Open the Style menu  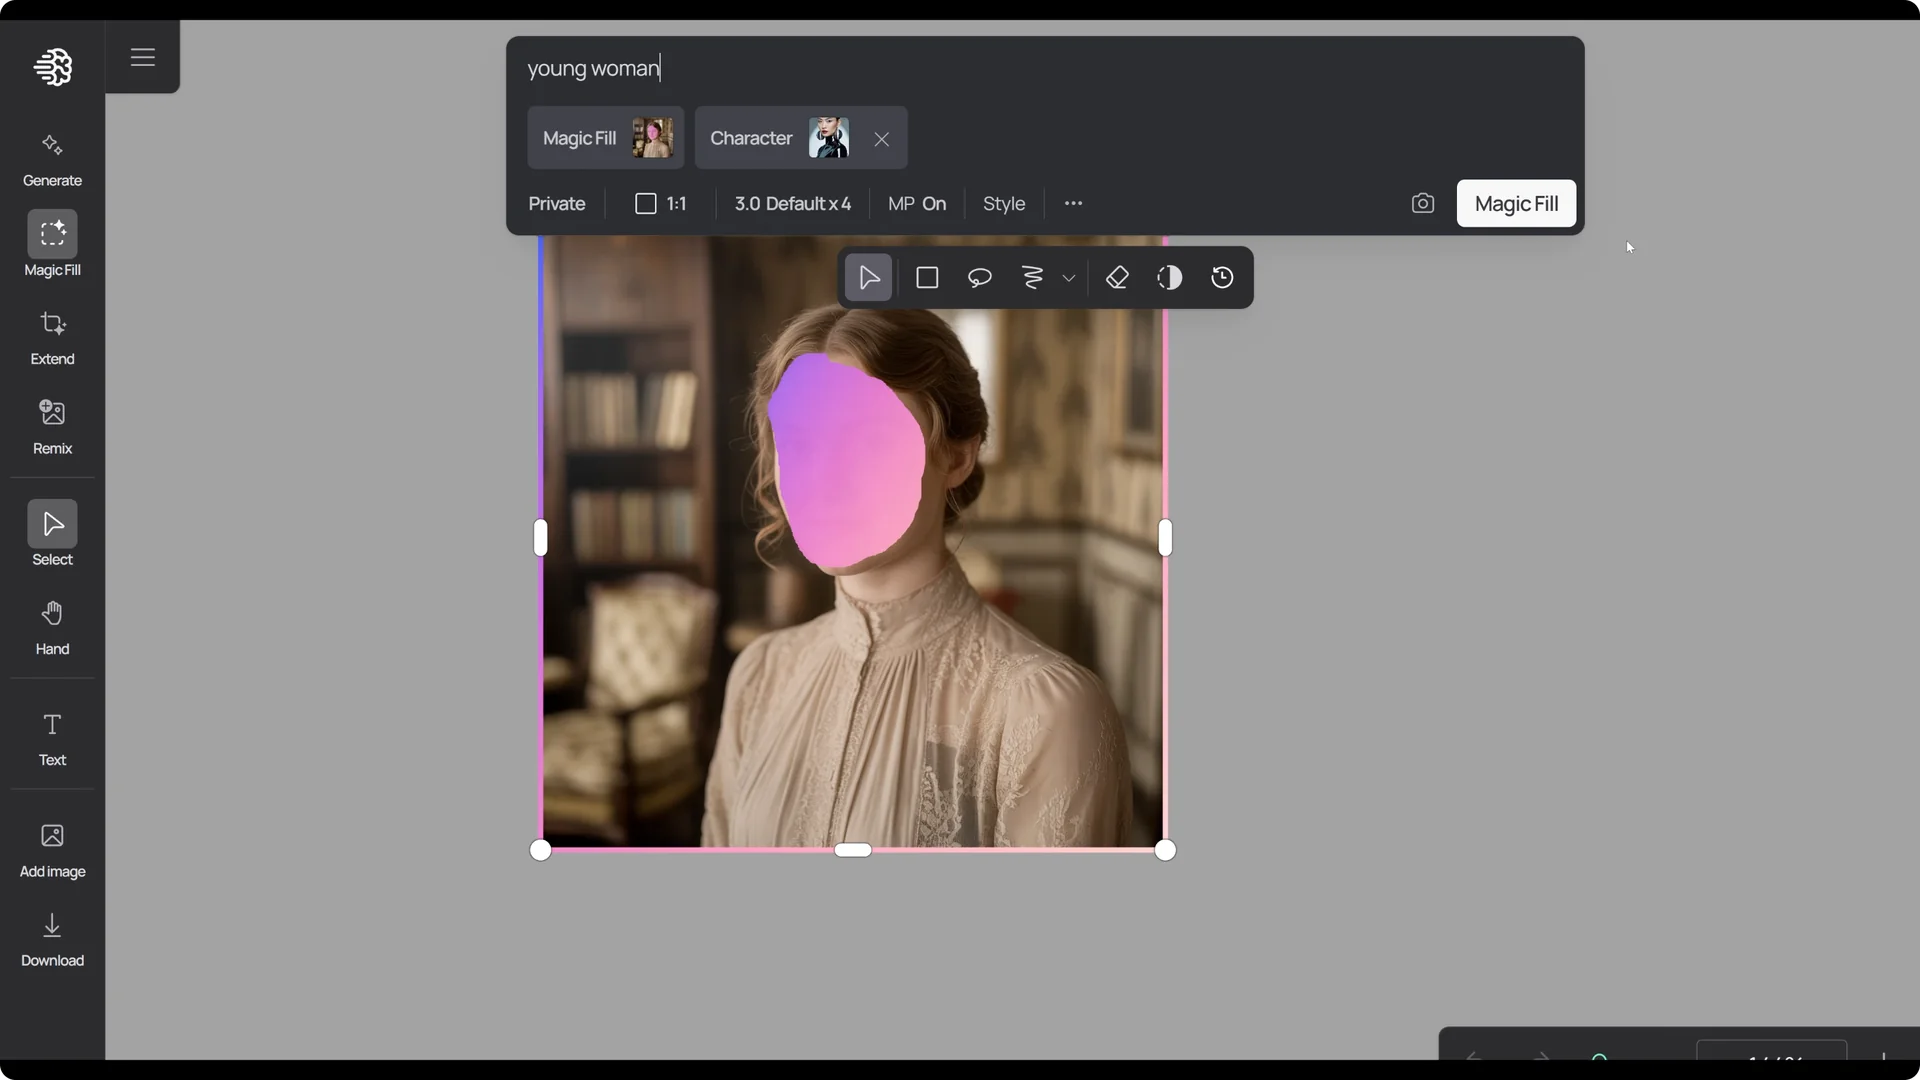[1003, 203]
